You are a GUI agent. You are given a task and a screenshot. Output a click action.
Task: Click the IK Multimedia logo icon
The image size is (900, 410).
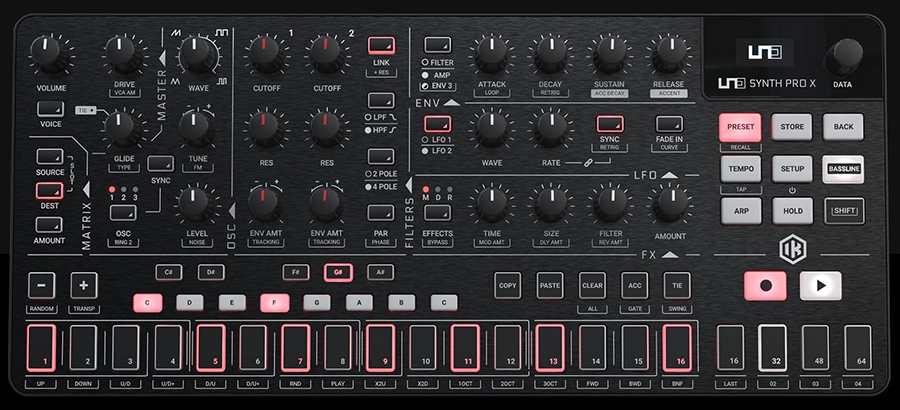click(x=793, y=250)
